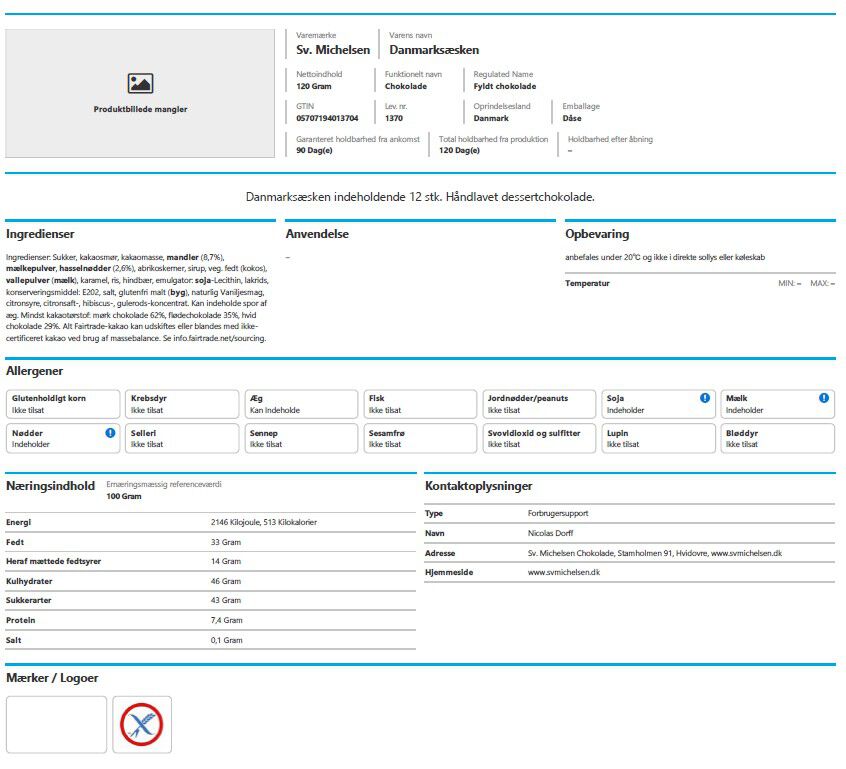
Task: Click the "Produktbillede mangler" caption
Action: tap(140, 109)
